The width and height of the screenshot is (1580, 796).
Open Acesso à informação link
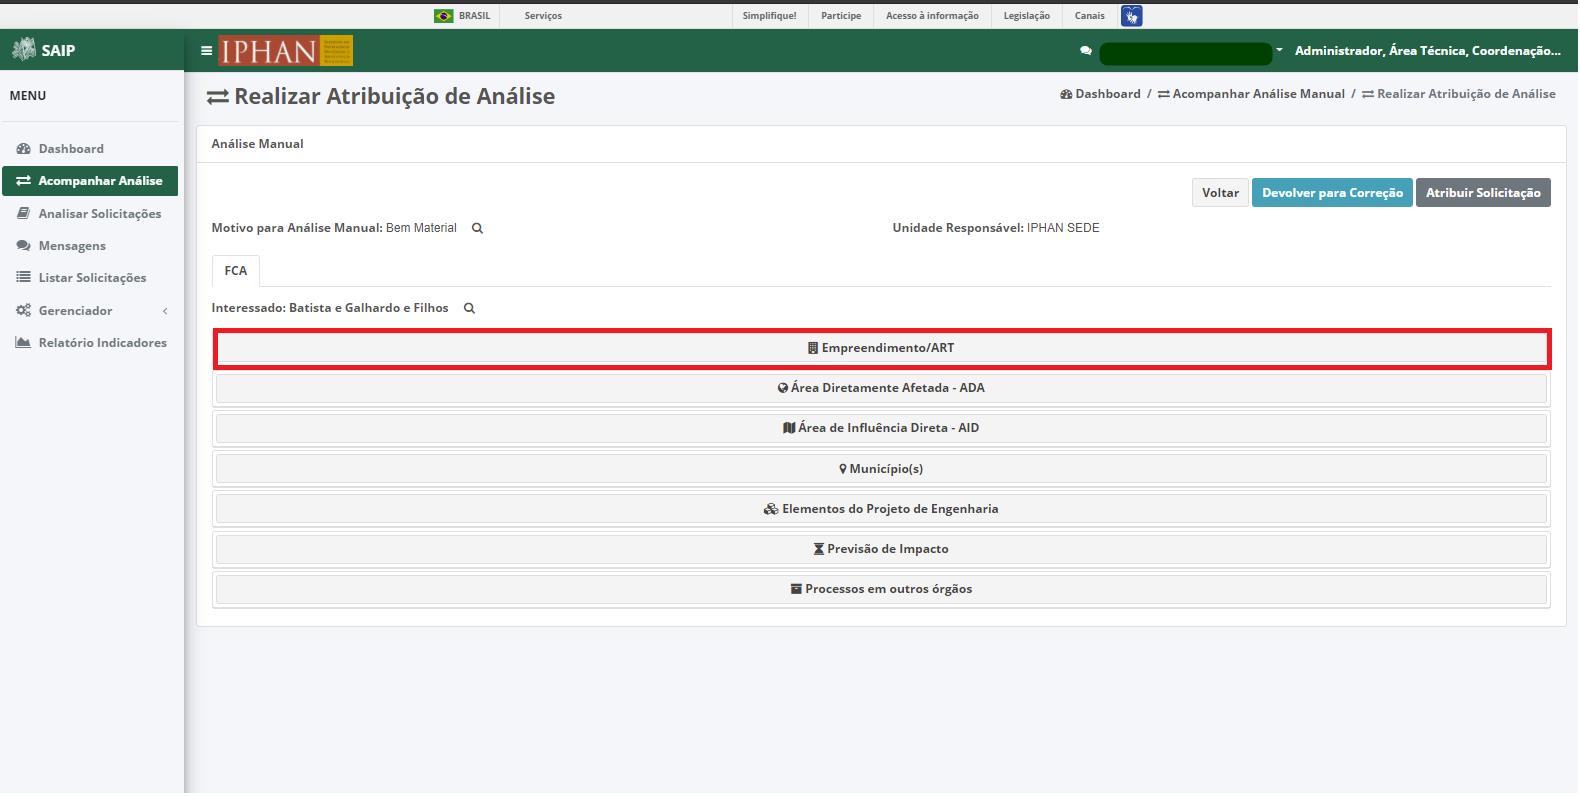[932, 16]
